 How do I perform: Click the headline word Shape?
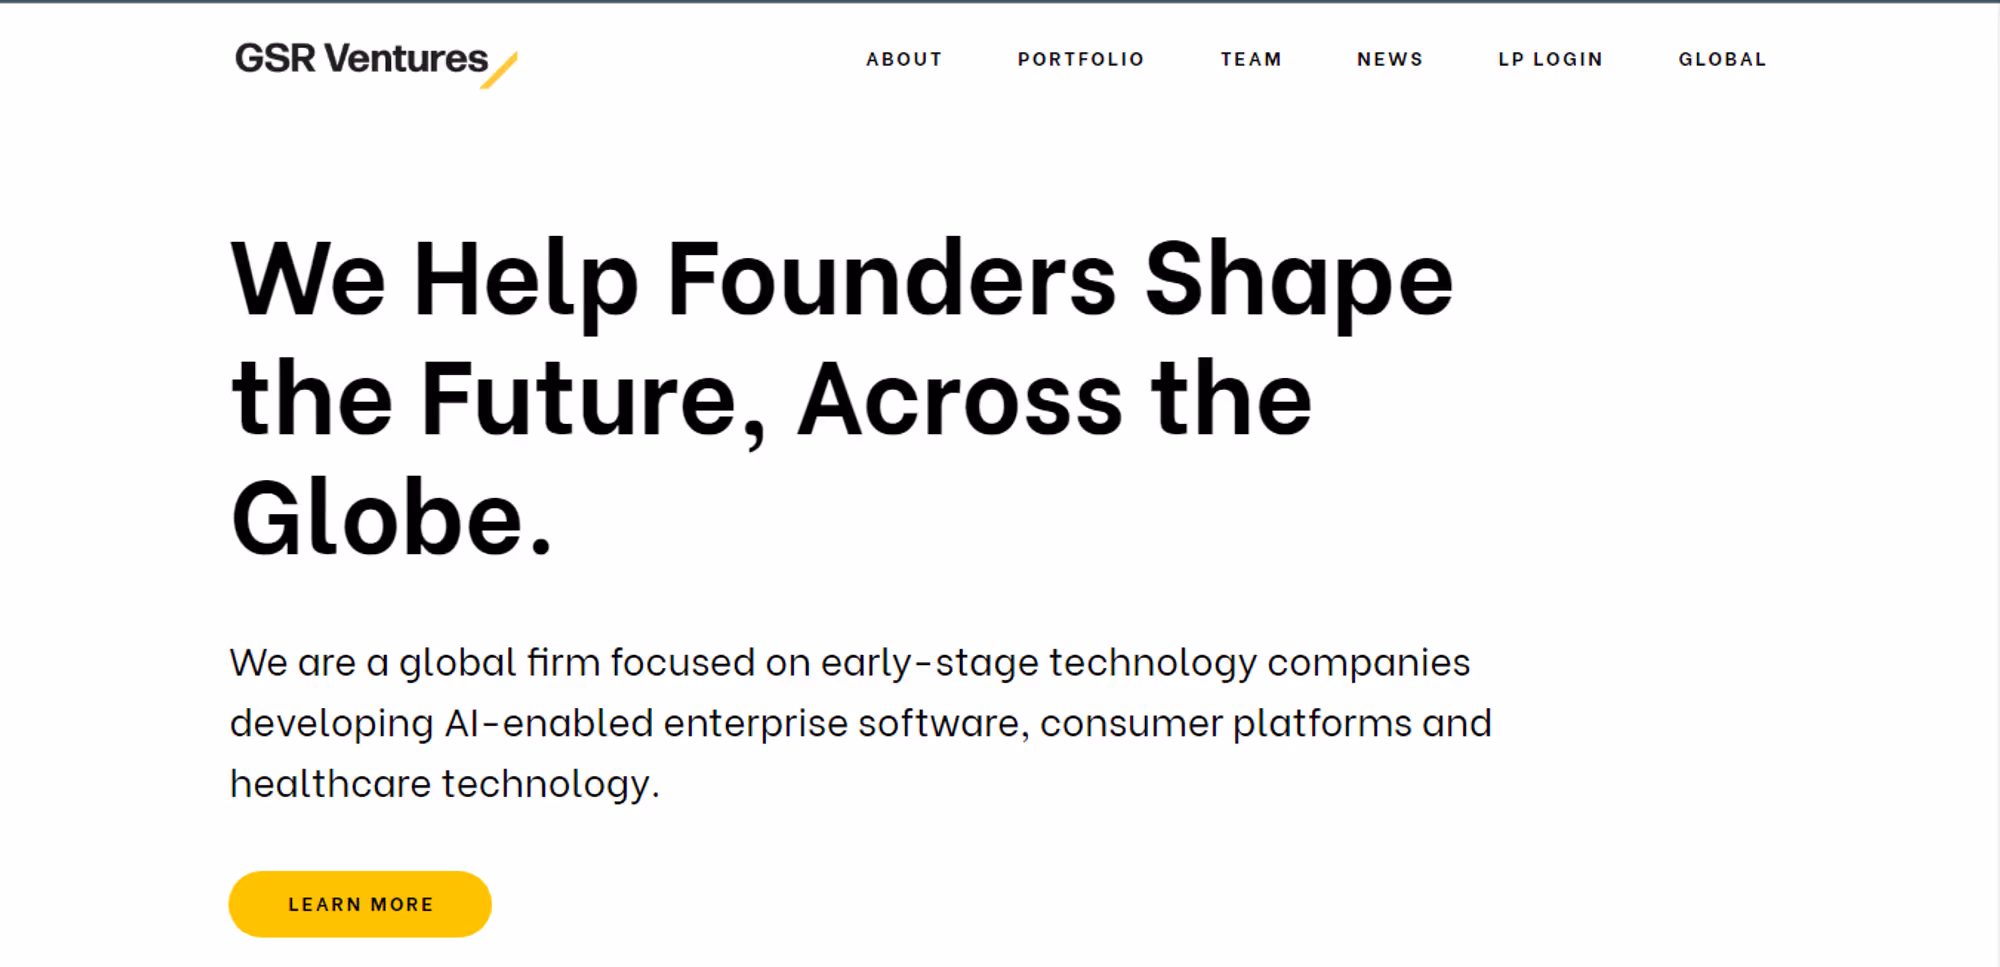1298,283
